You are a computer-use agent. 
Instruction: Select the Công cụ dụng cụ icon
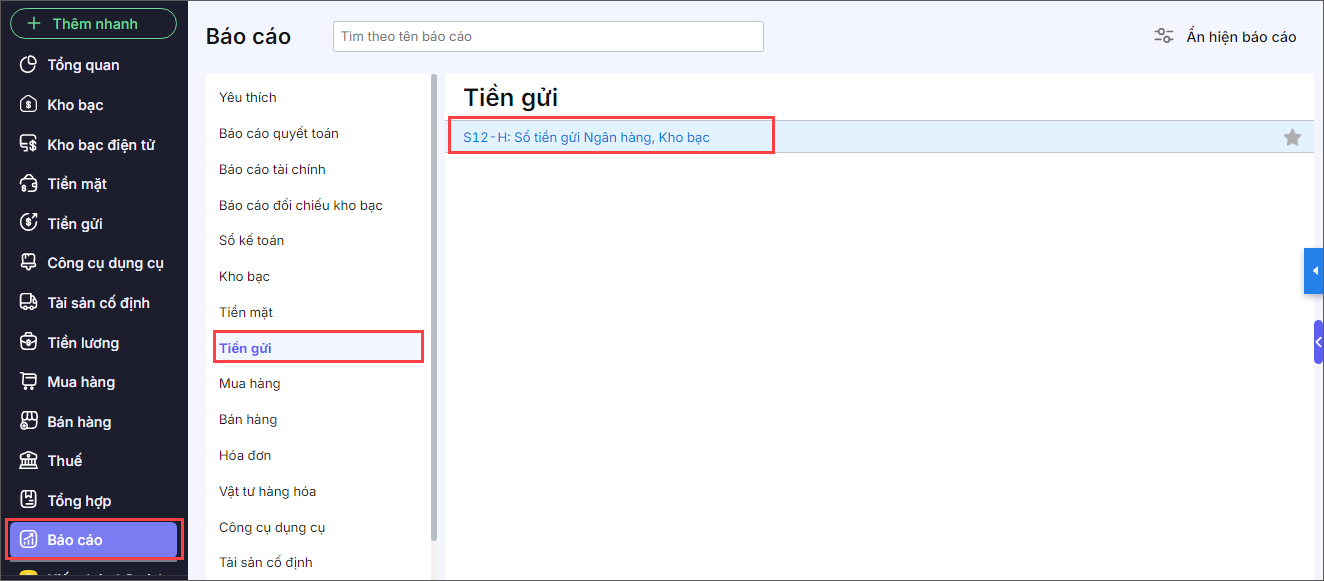point(29,263)
